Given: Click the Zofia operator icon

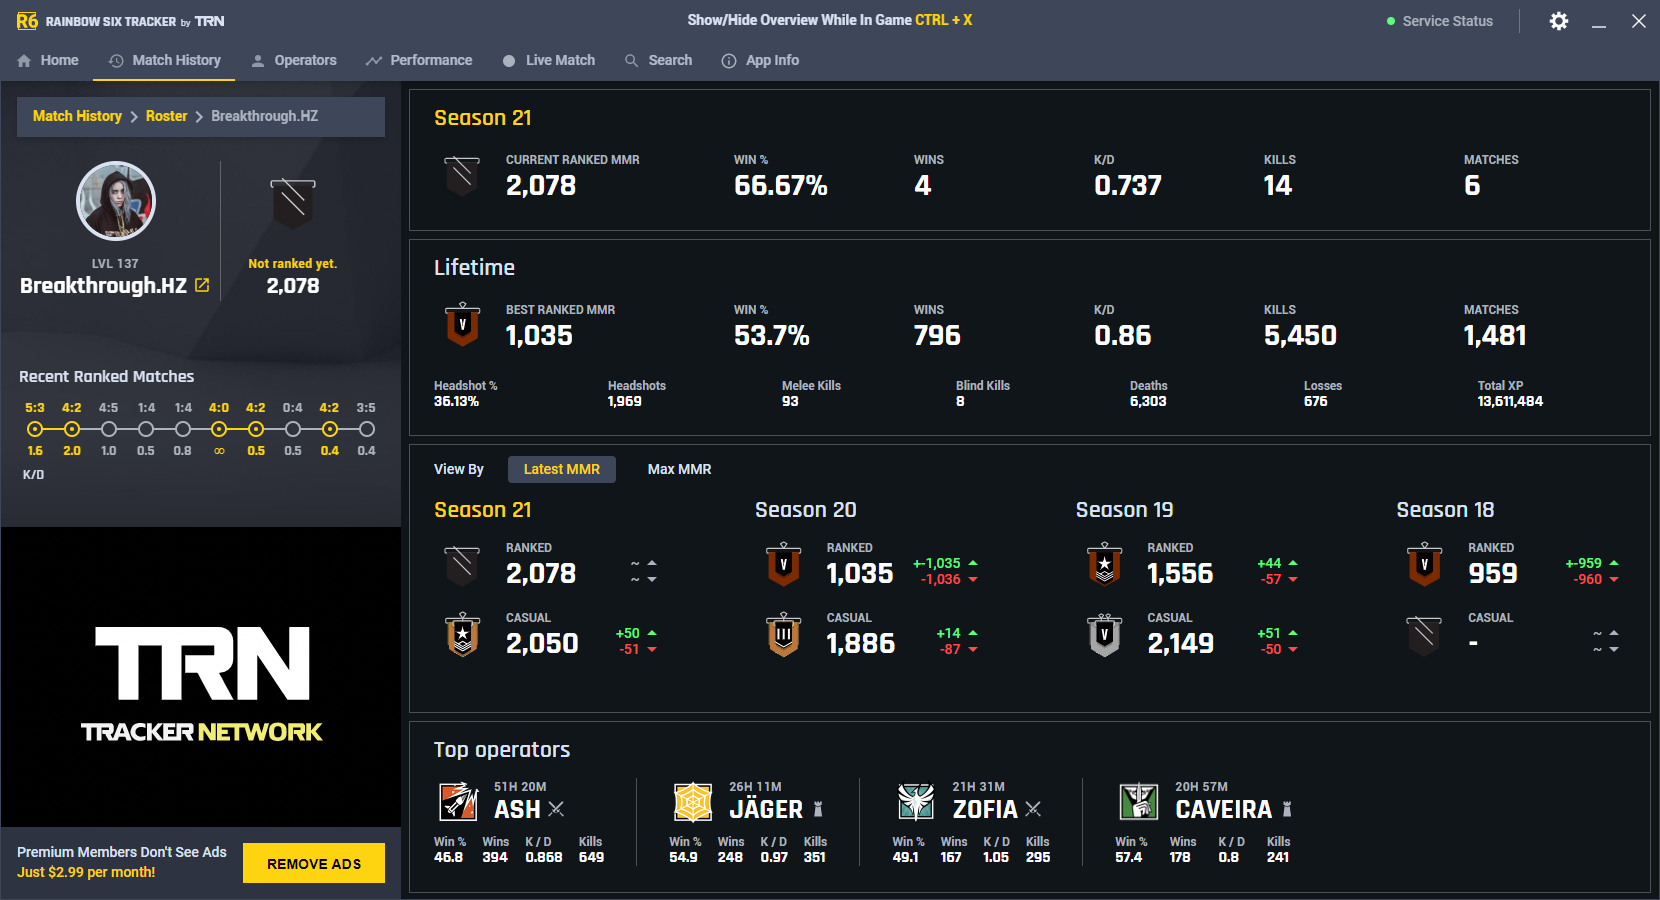Looking at the screenshot, I should pos(916,802).
